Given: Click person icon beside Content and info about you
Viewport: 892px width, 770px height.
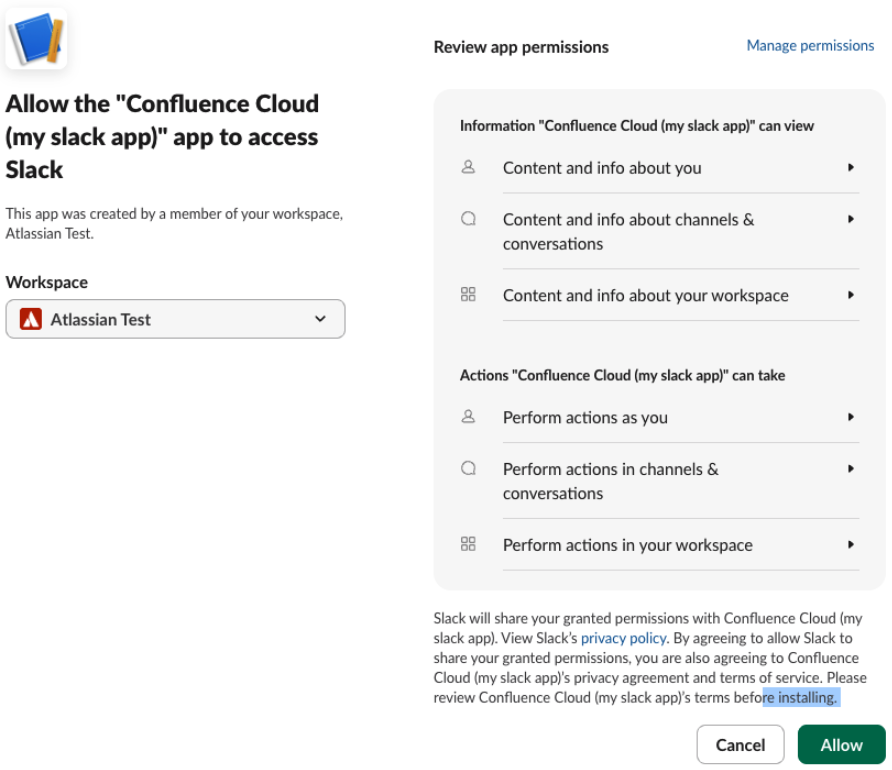Looking at the screenshot, I should (468, 167).
